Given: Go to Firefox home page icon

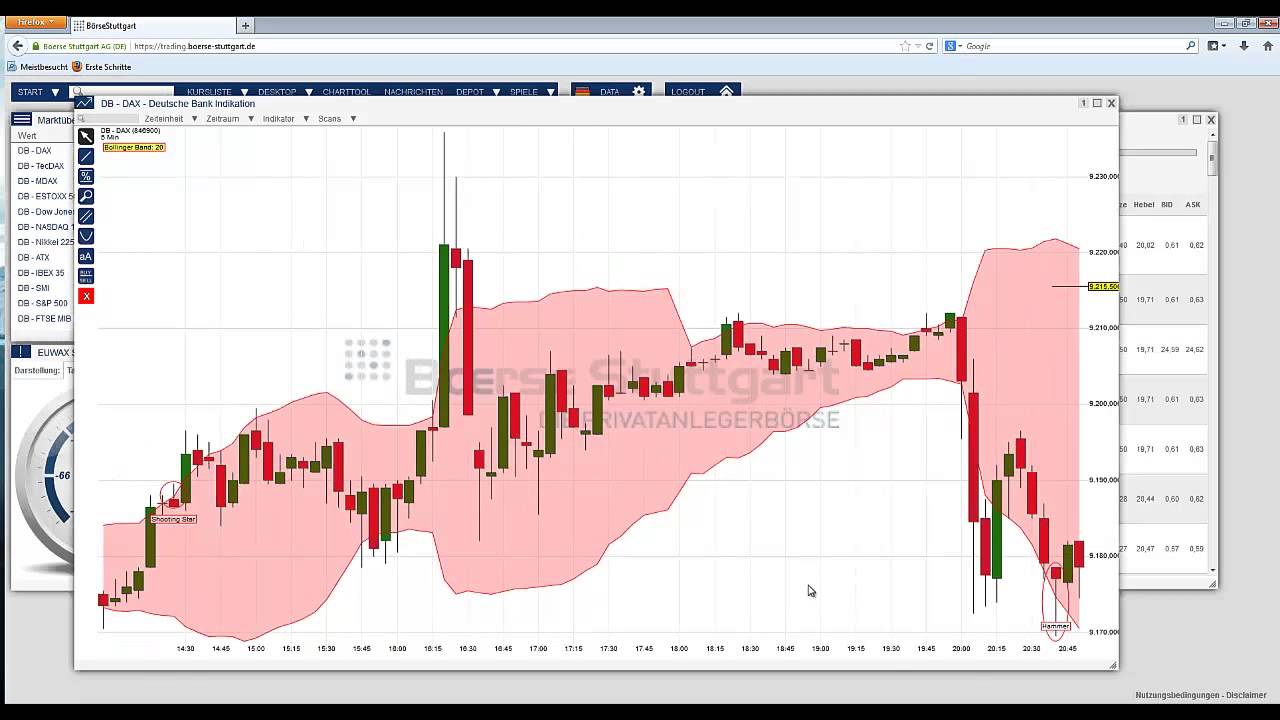Looking at the screenshot, I should [1266, 46].
